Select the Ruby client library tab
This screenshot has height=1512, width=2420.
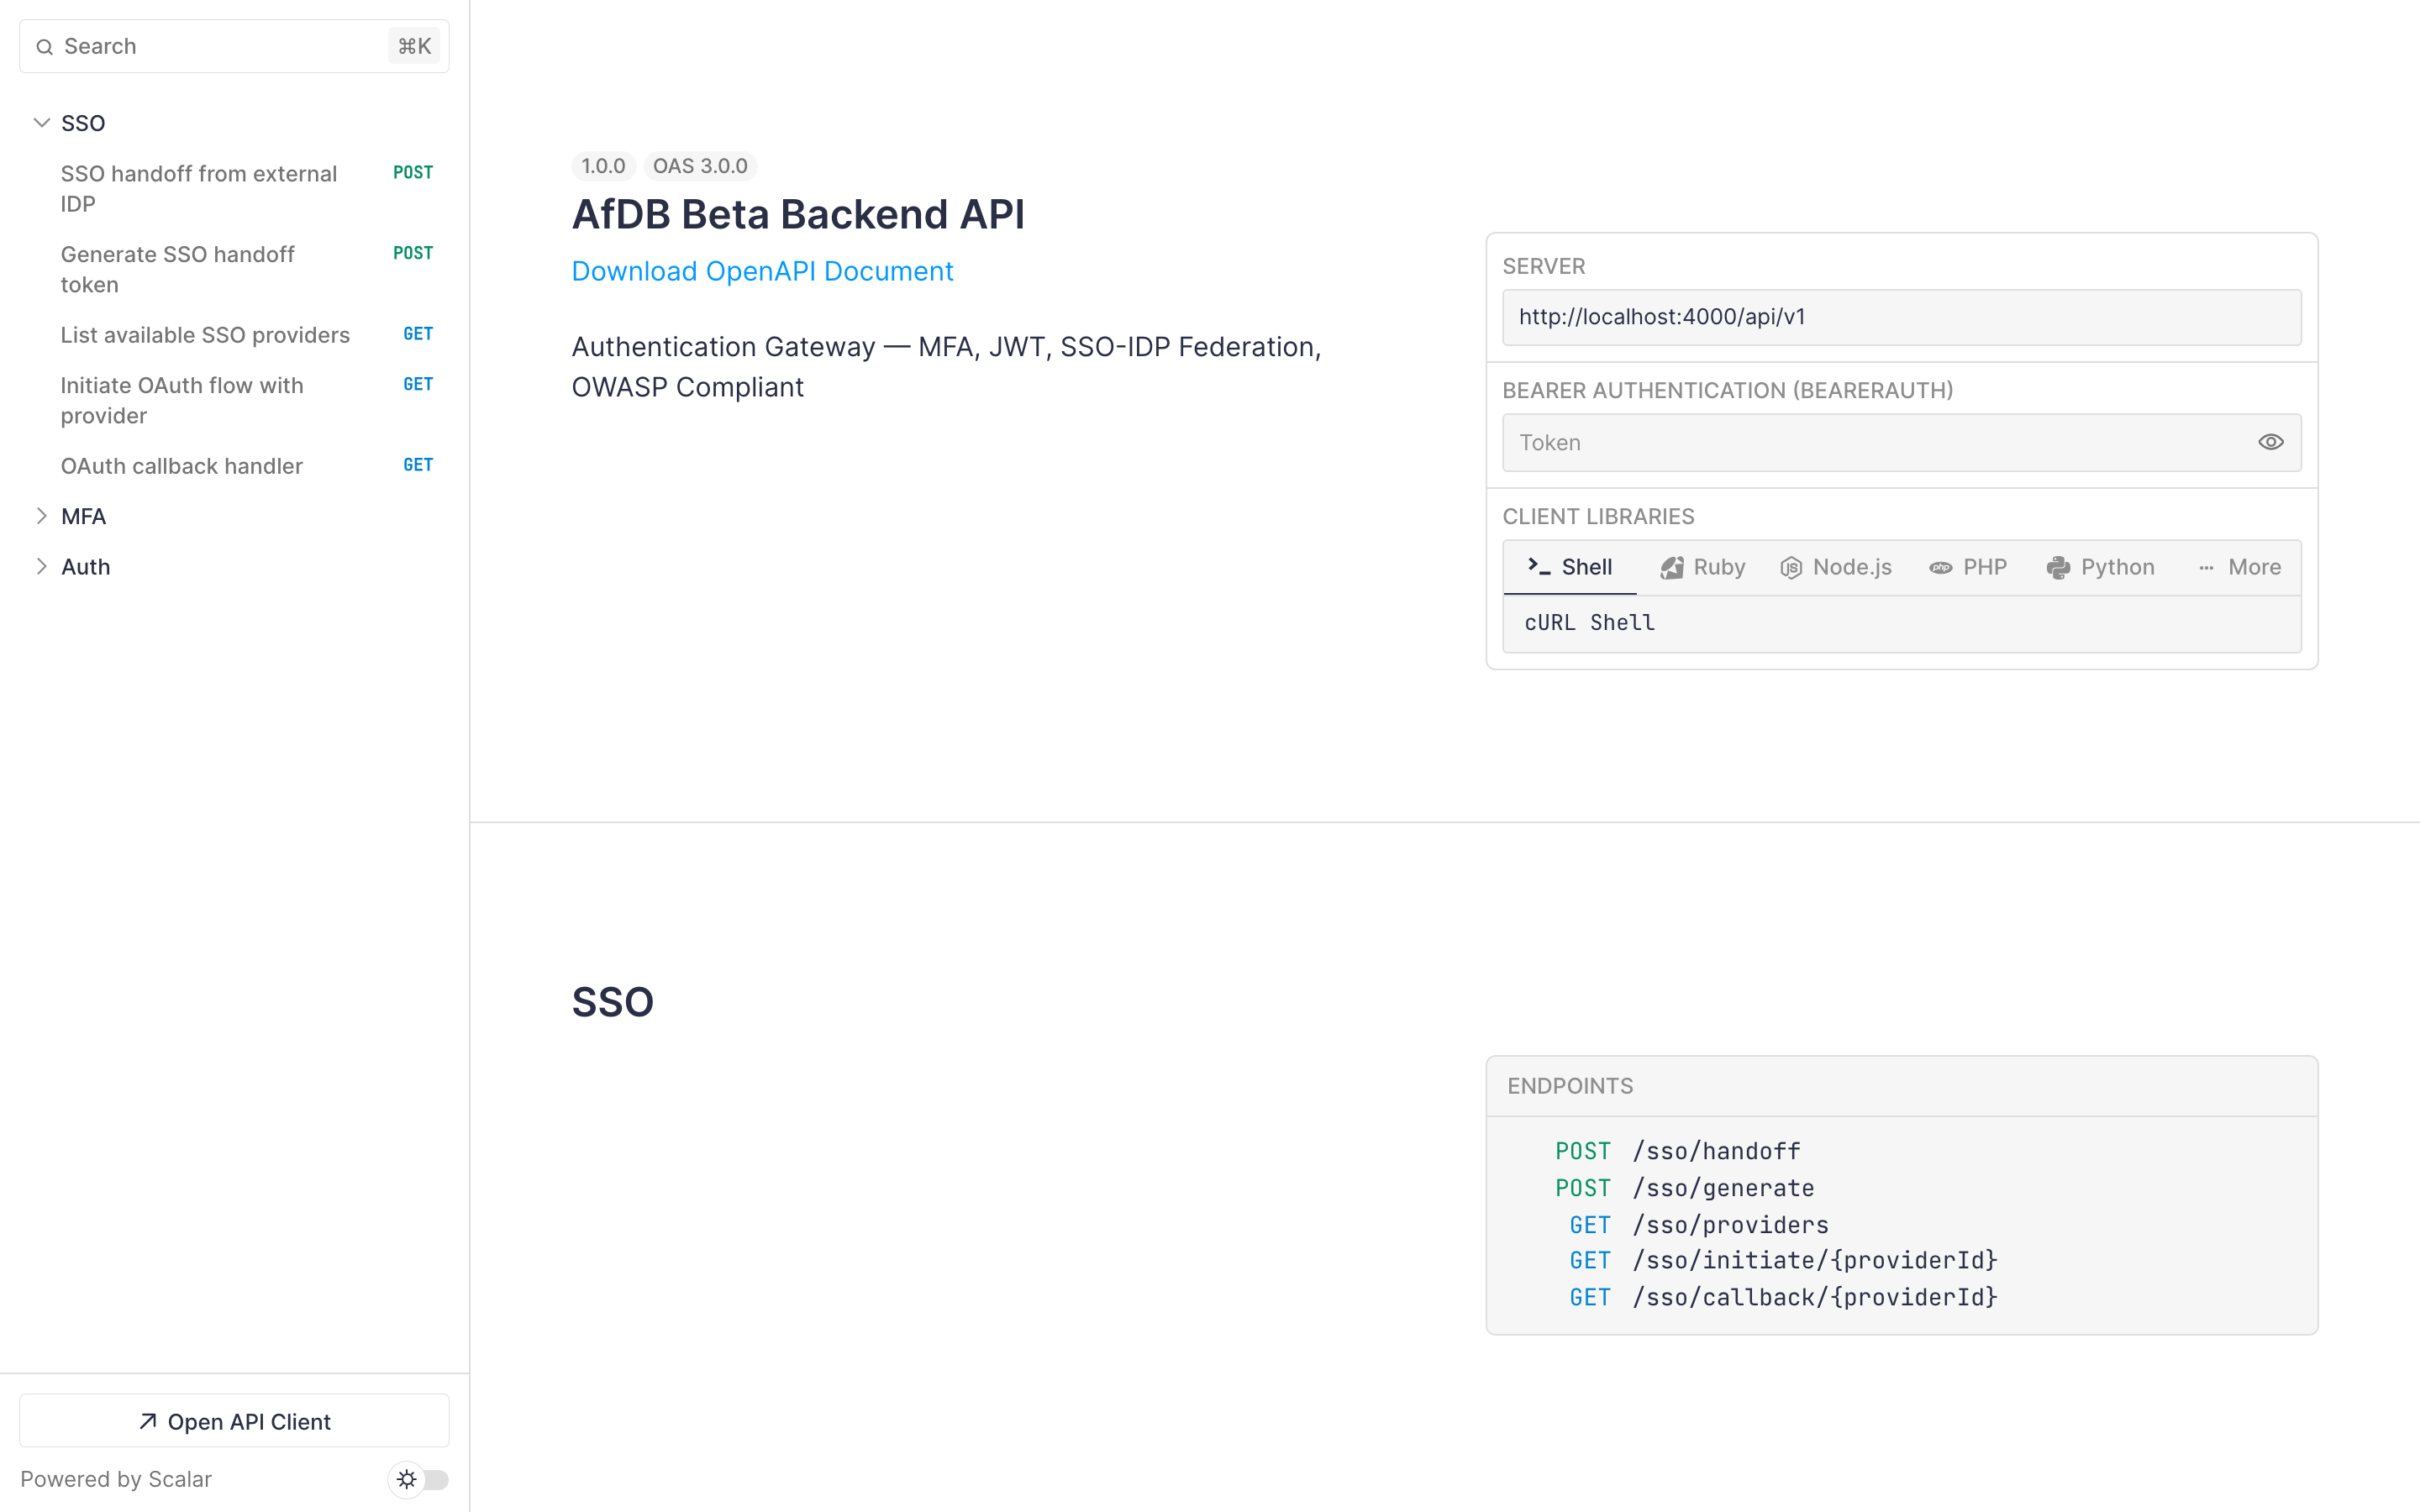(x=1703, y=567)
